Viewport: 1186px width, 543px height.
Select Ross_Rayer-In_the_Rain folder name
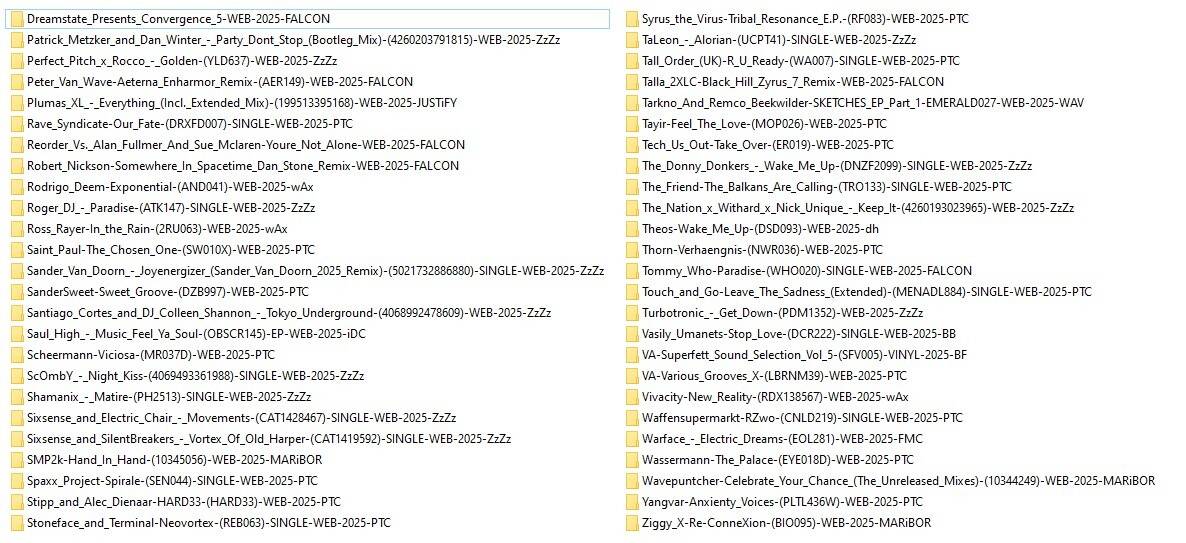tap(157, 228)
